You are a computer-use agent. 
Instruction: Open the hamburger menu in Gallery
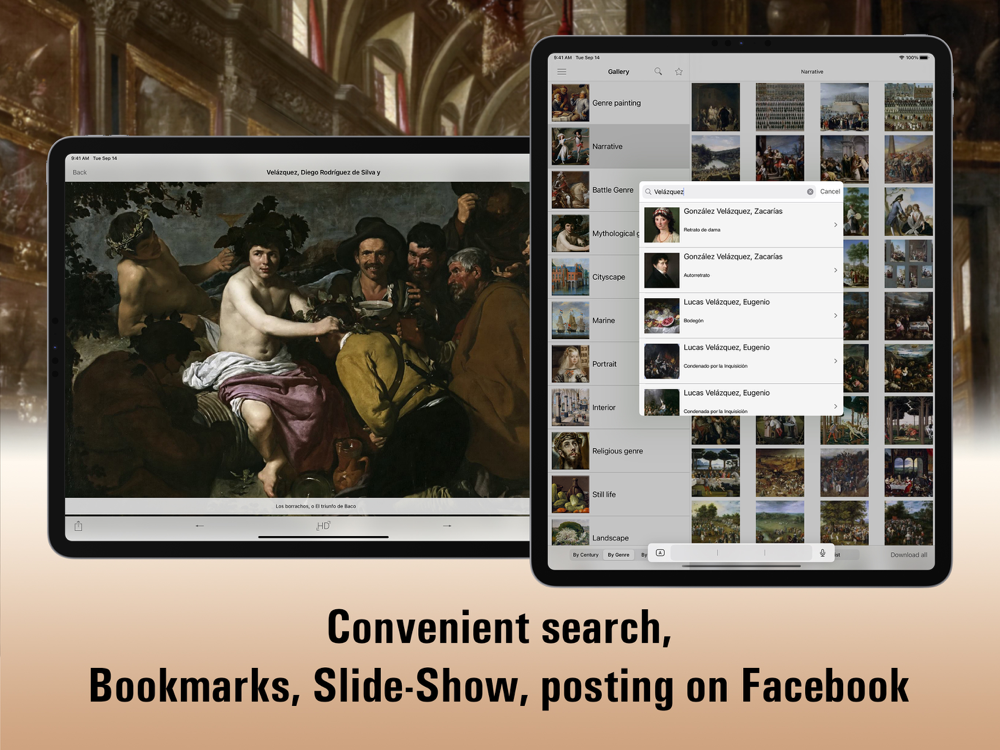[x=562, y=71]
